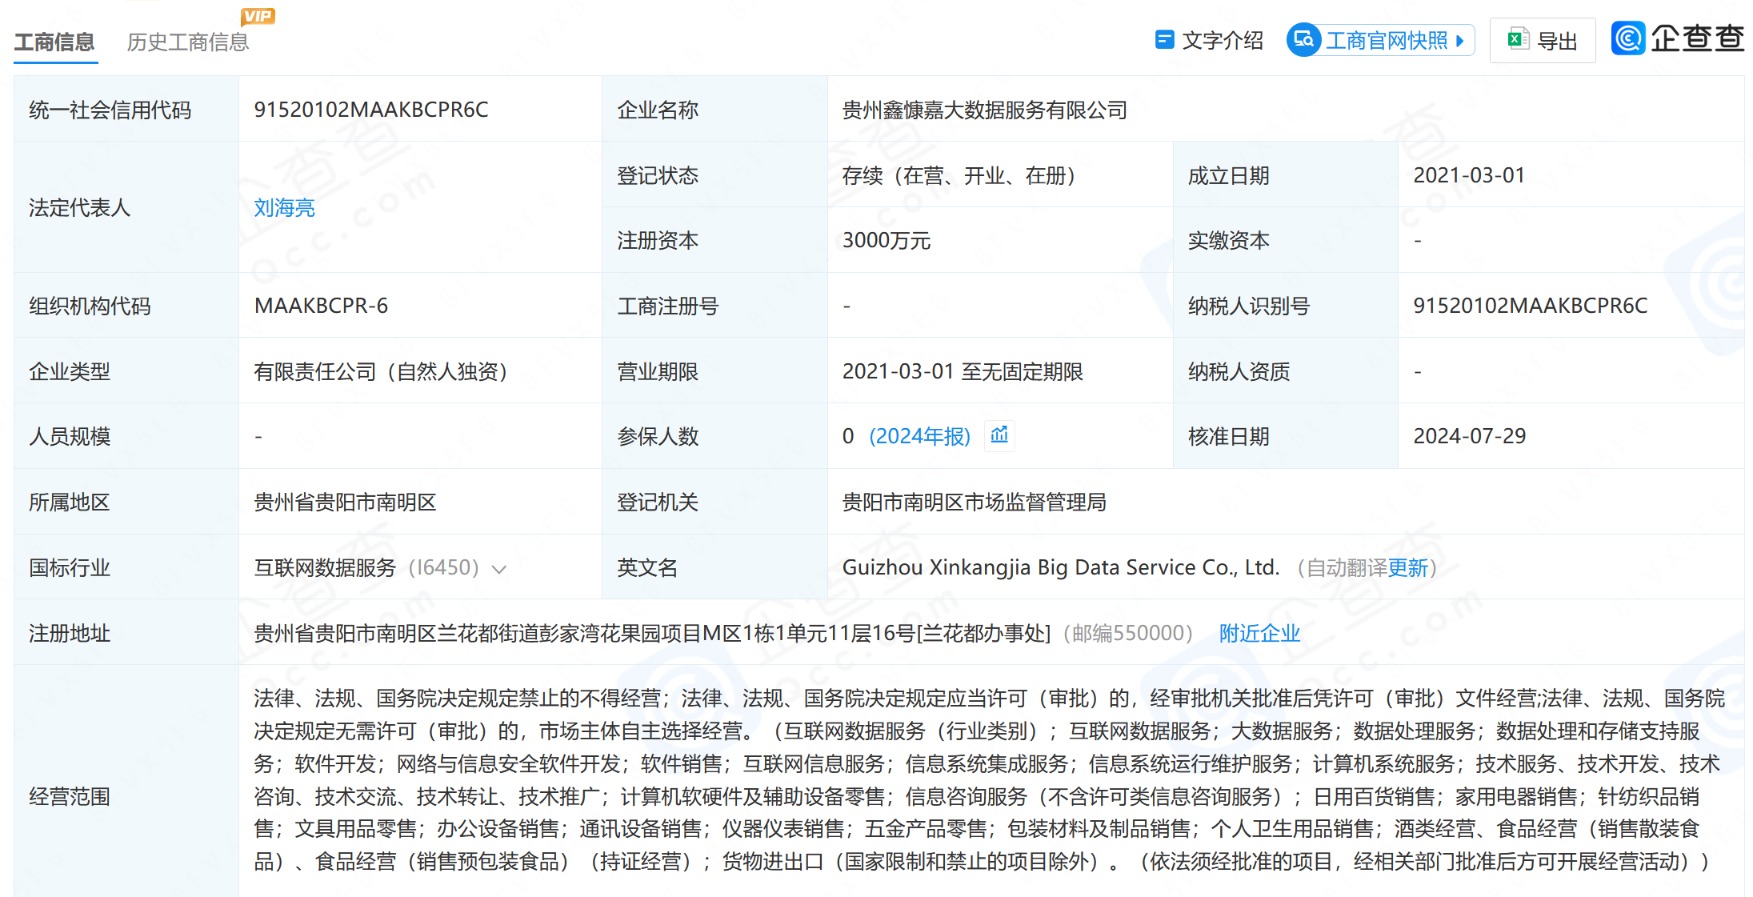
Task: Select registration status 存续（在营、开业、在册）
Action: tap(964, 176)
